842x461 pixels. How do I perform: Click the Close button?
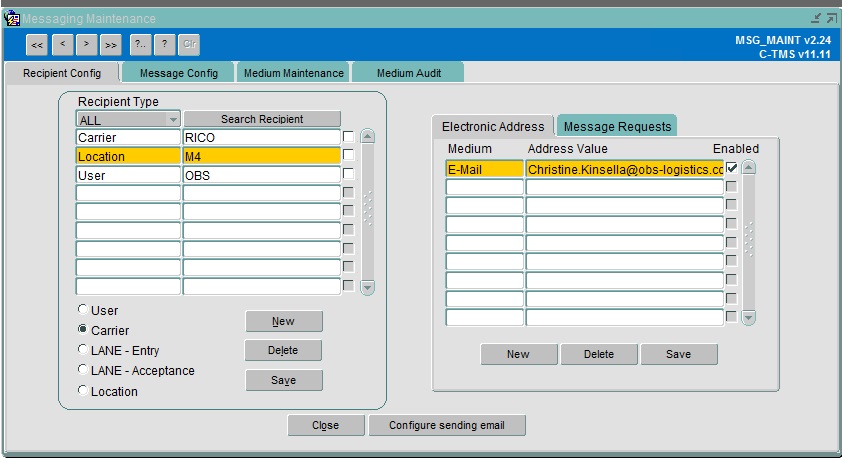[325, 425]
